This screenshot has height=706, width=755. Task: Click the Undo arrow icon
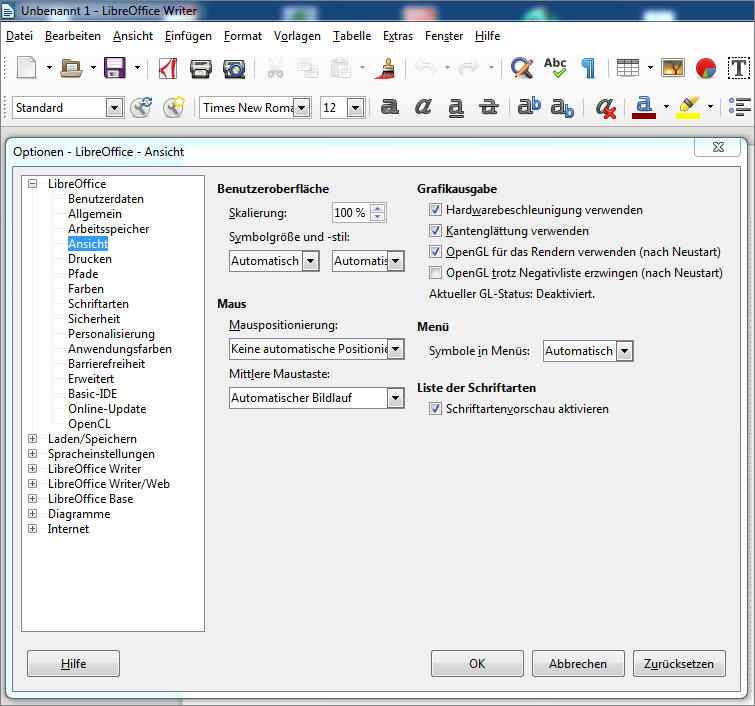(425, 67)
